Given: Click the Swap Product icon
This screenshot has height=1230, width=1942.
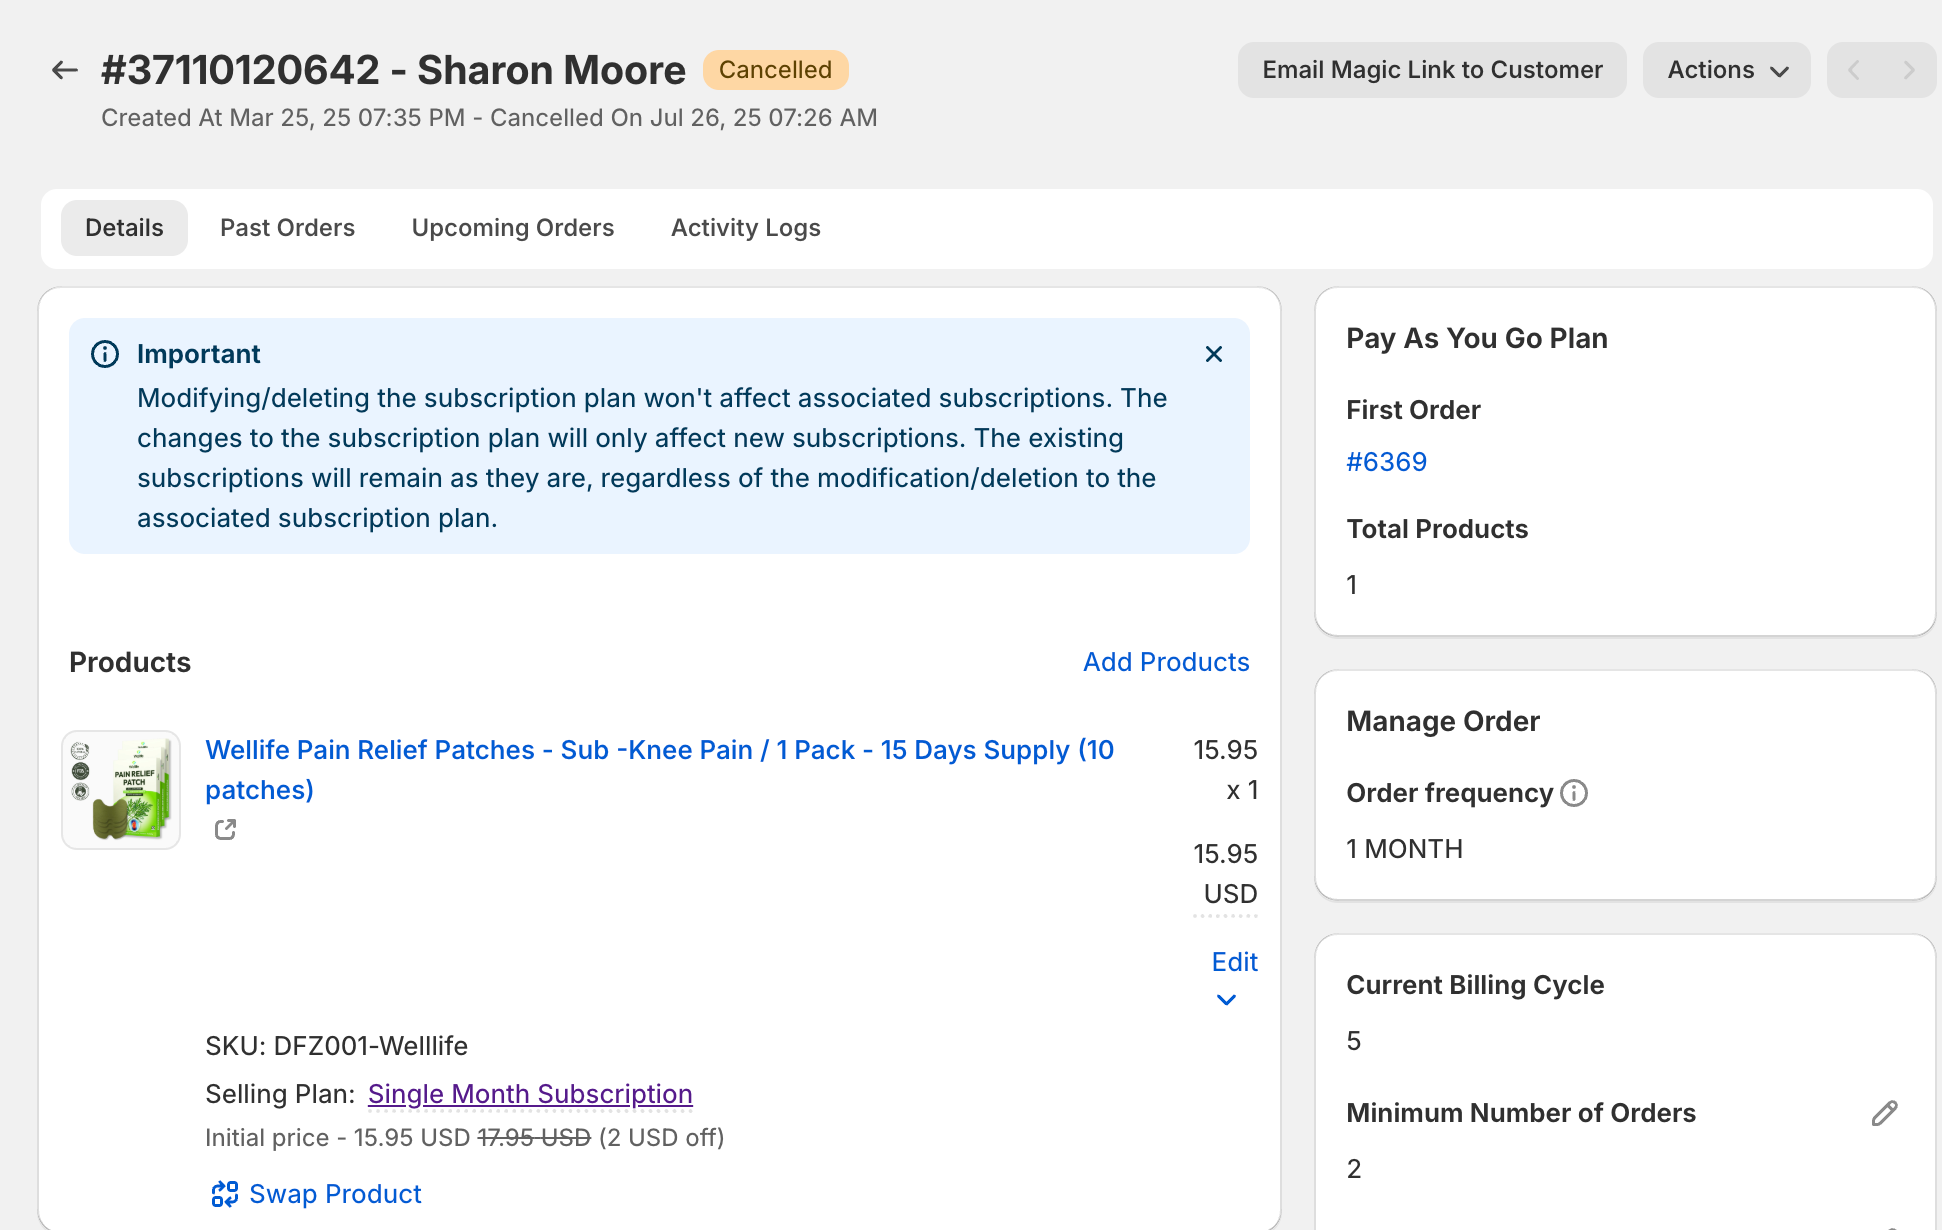Looking at the screenshot, I should coord(225,1194).
